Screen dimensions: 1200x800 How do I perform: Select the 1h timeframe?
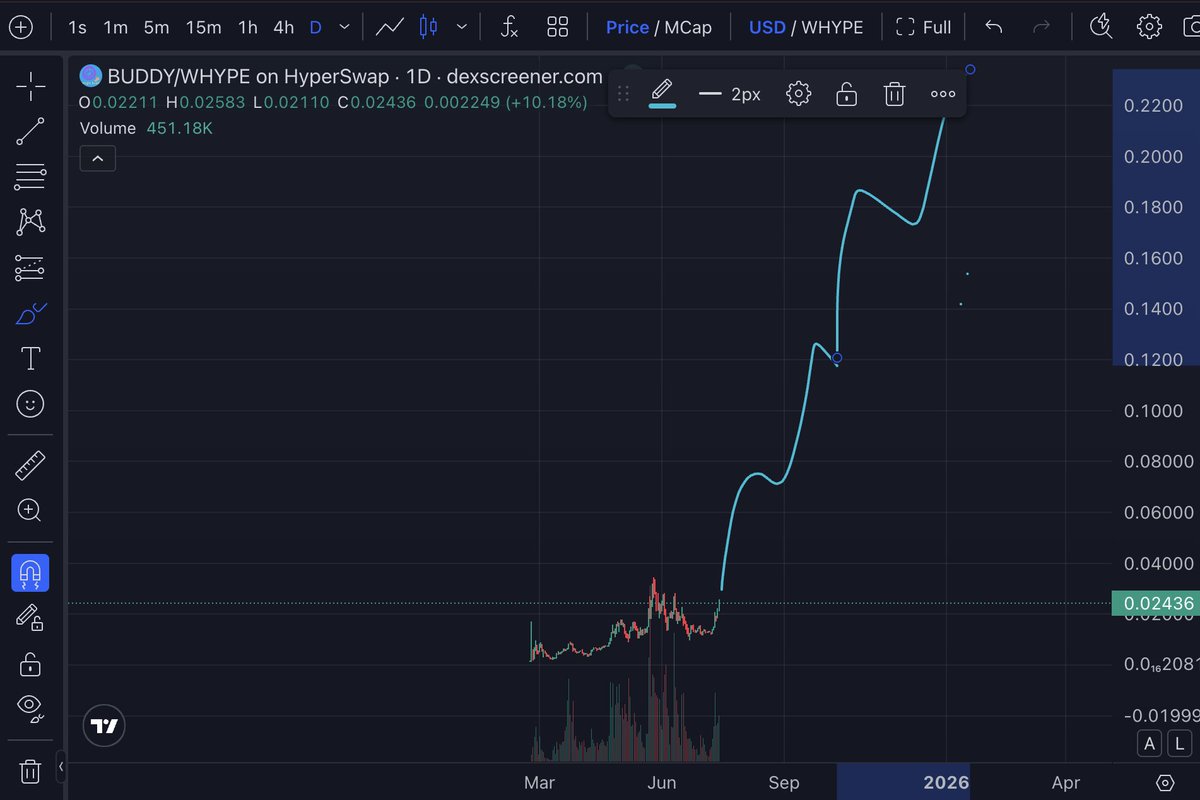[247, 27]
